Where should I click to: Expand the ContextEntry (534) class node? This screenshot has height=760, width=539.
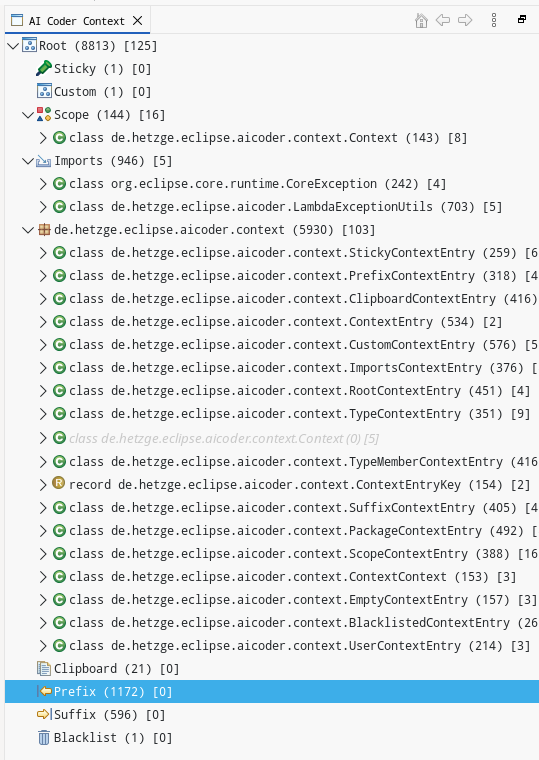pyautogui.click(x=43, y=322)
